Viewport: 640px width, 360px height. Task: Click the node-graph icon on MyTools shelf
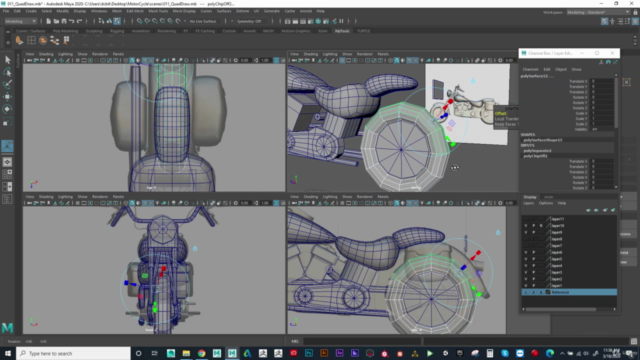(54, 40)
